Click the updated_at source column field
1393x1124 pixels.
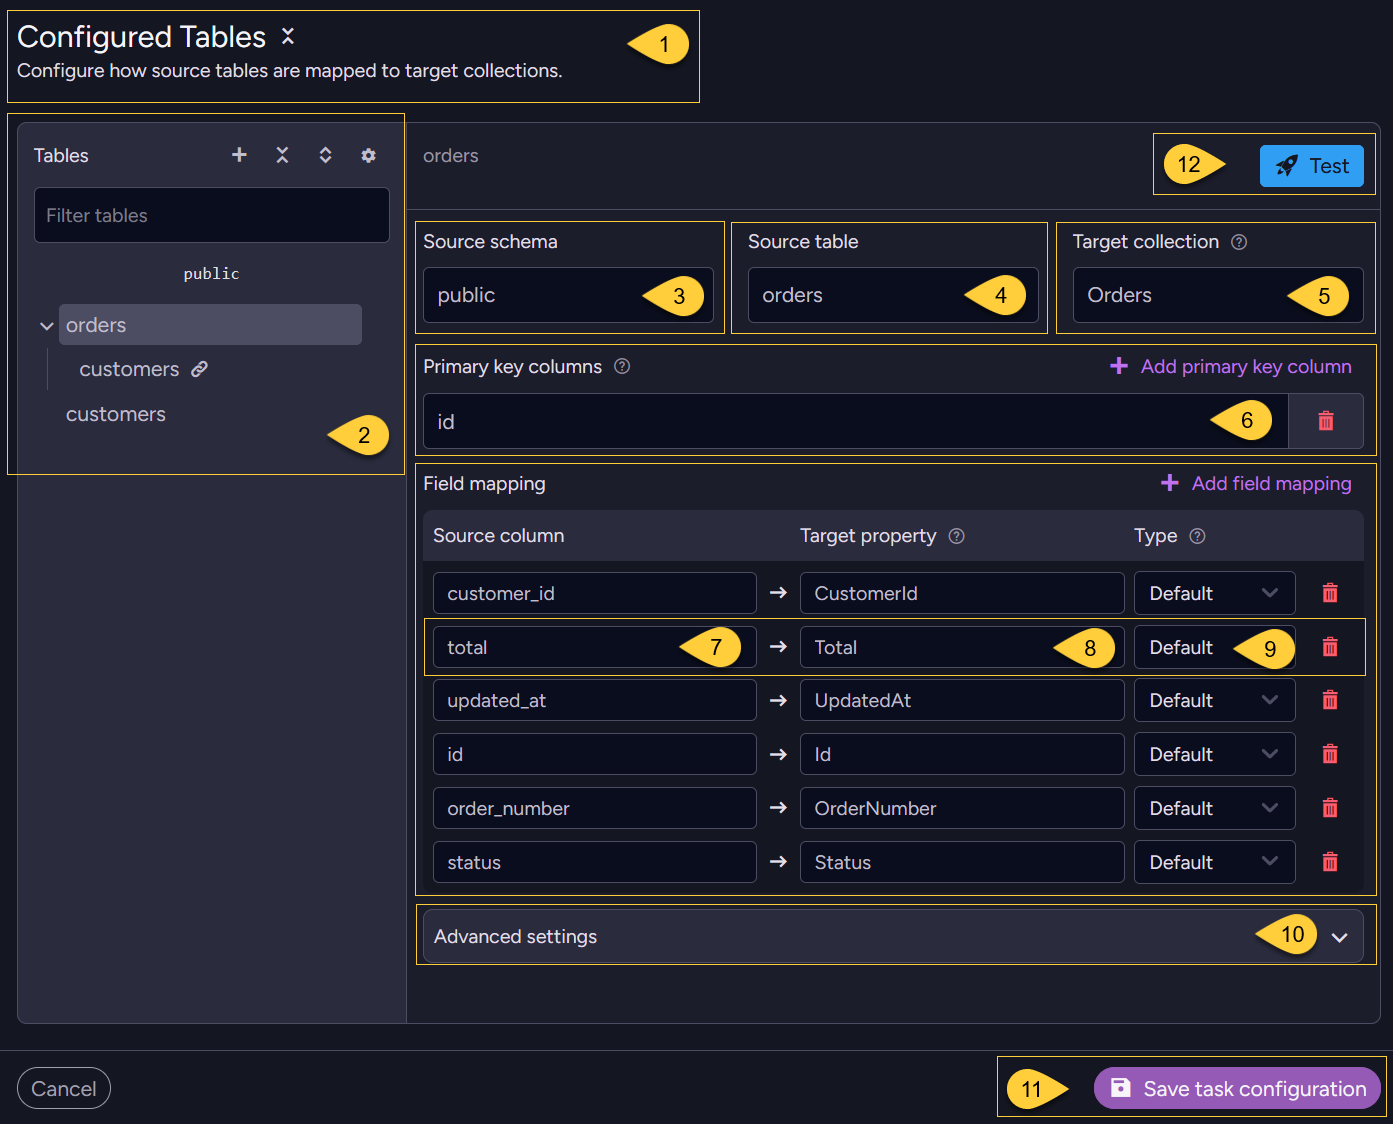click(595, 700)
